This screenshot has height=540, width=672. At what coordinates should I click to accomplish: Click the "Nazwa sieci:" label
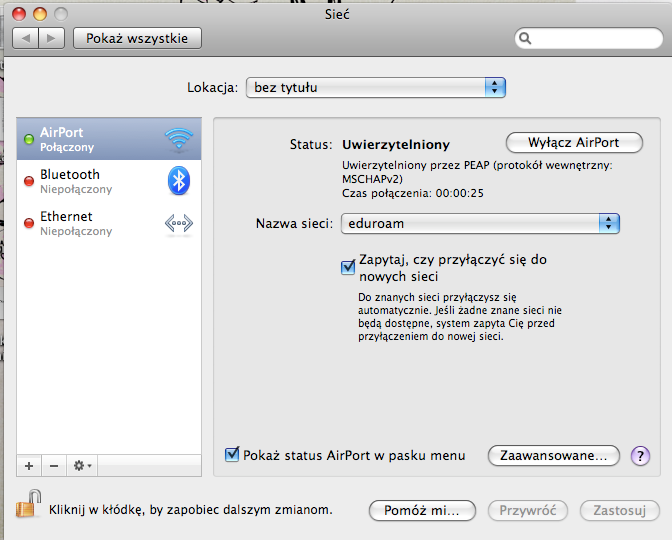pyautogui.click(x=294, y=224)
